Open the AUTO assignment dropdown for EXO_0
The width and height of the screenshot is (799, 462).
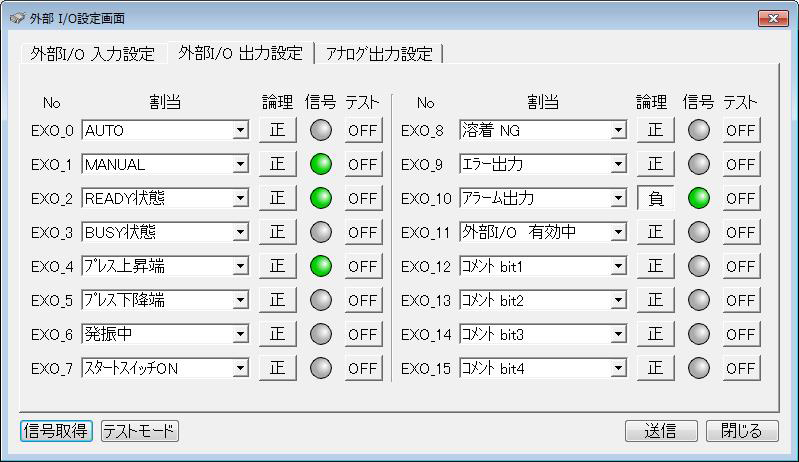tap(241, 130)
